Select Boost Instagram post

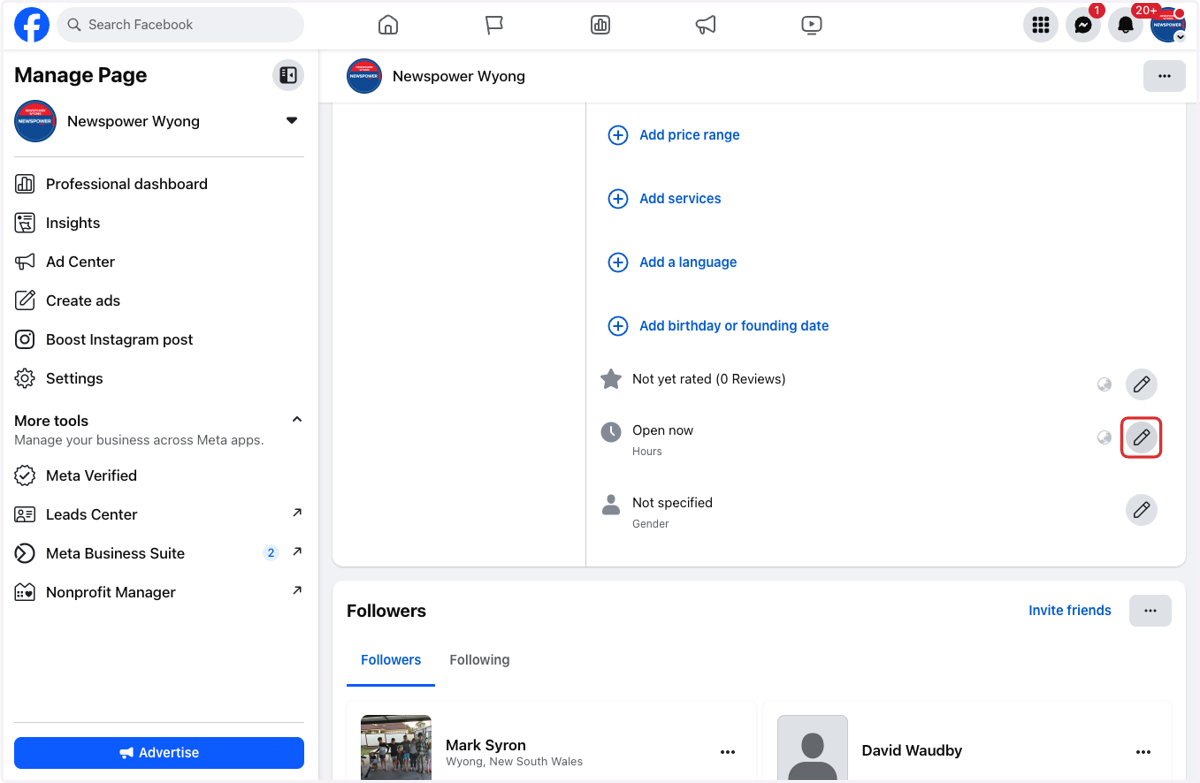click(159, 340)
